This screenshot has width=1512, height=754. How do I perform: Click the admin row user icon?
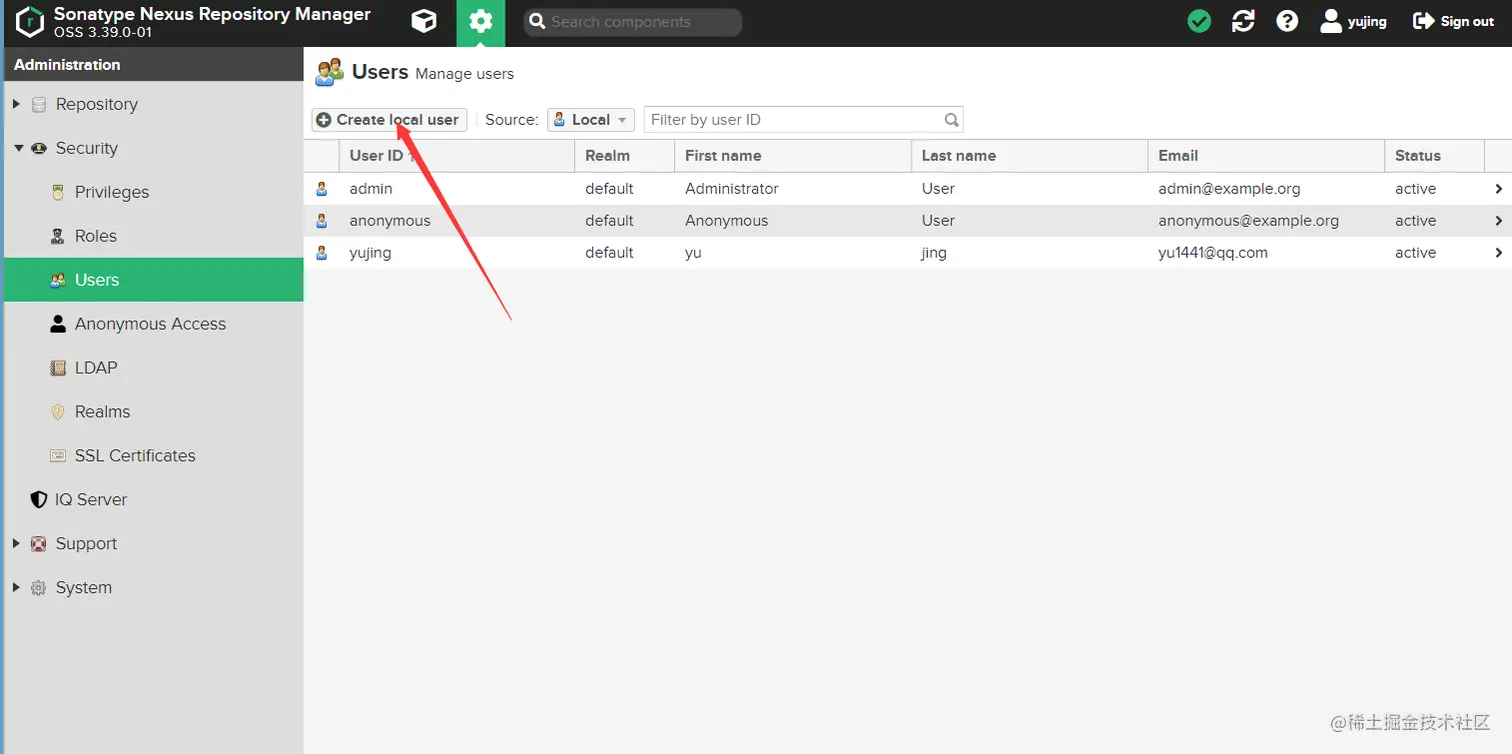[322, 188]
